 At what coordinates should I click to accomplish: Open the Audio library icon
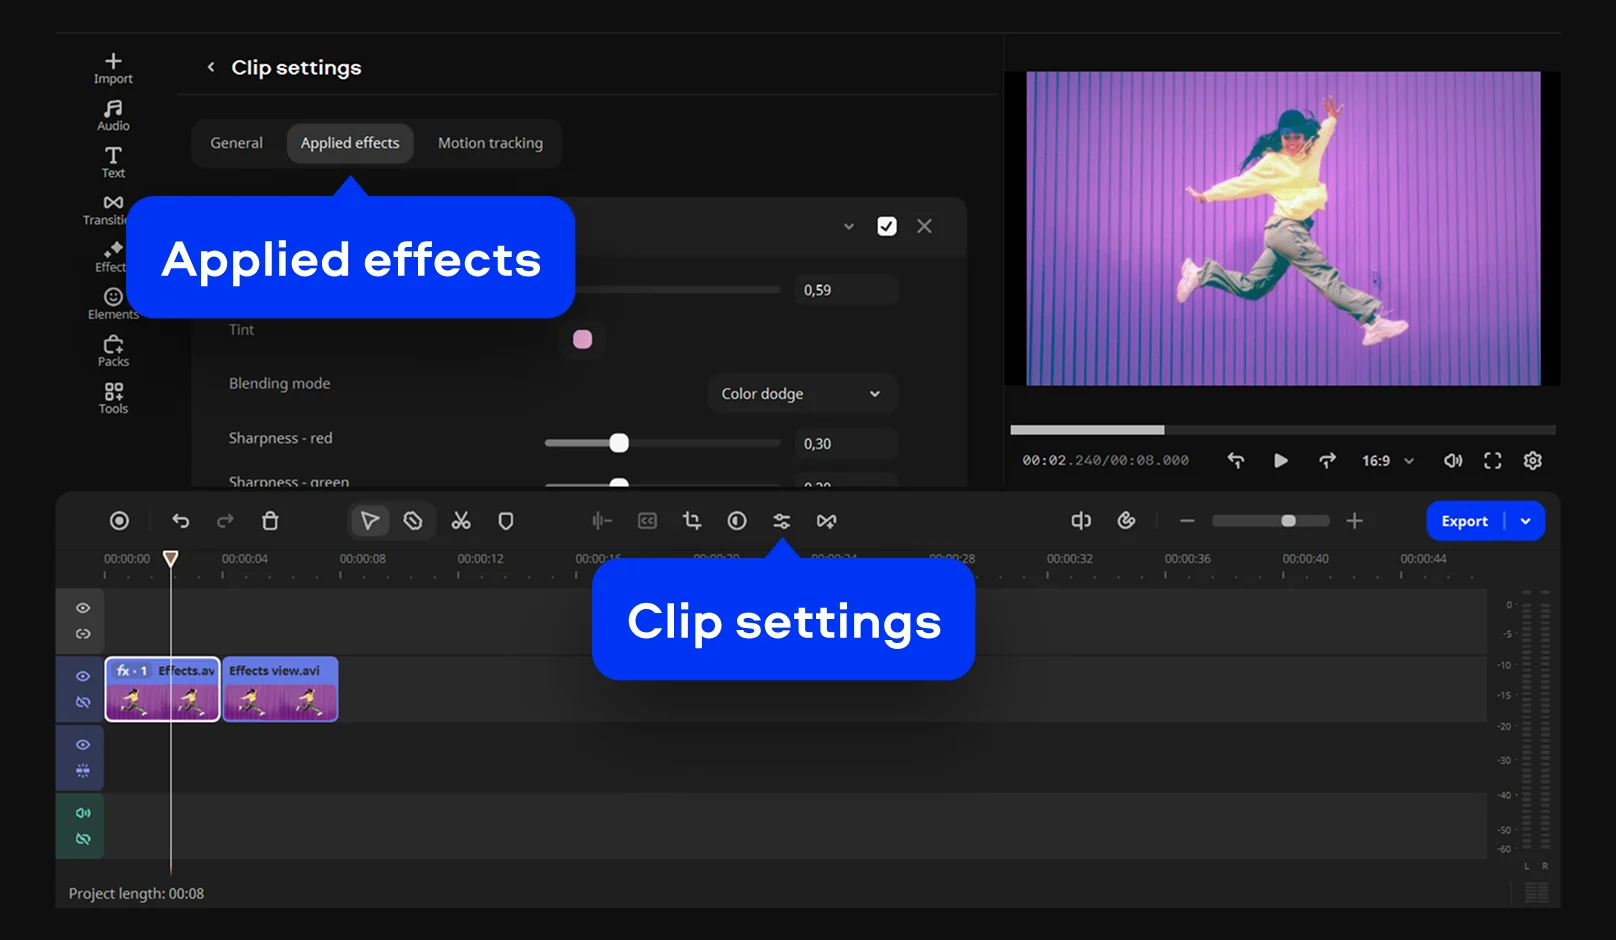tap(113, 114)
